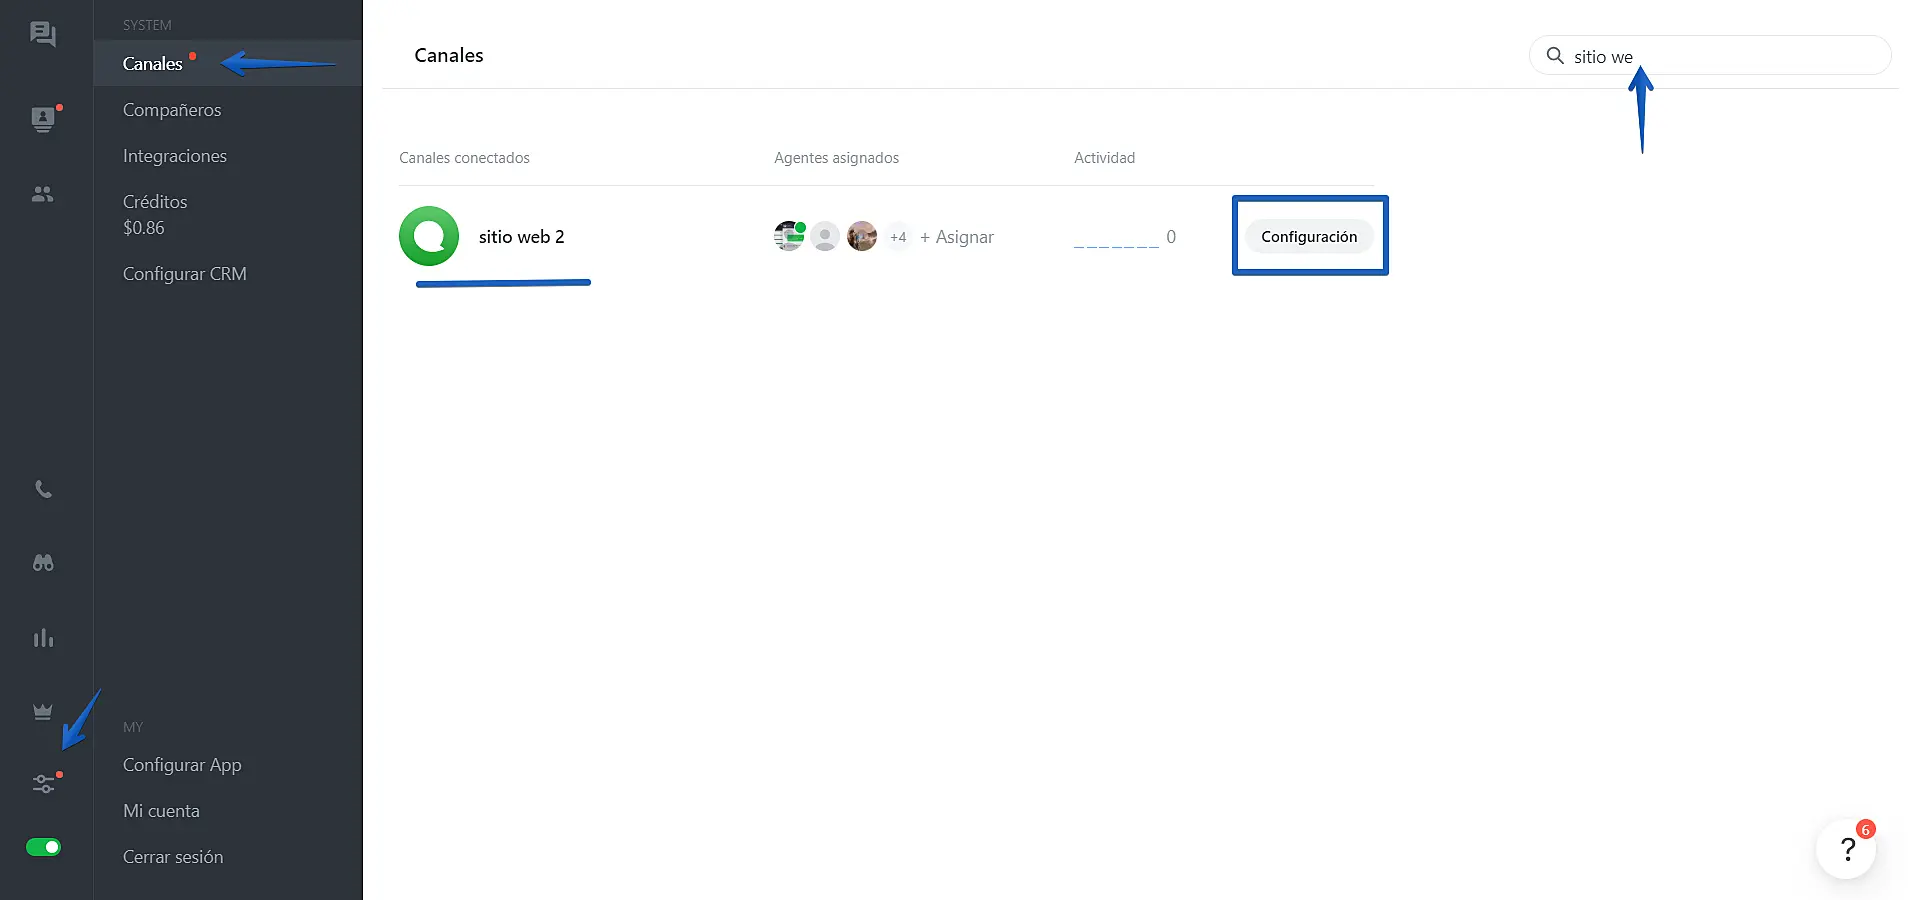The image size is (1908, 900).
Task: Click the first assigned agent avatar
Action: point(789,236)
